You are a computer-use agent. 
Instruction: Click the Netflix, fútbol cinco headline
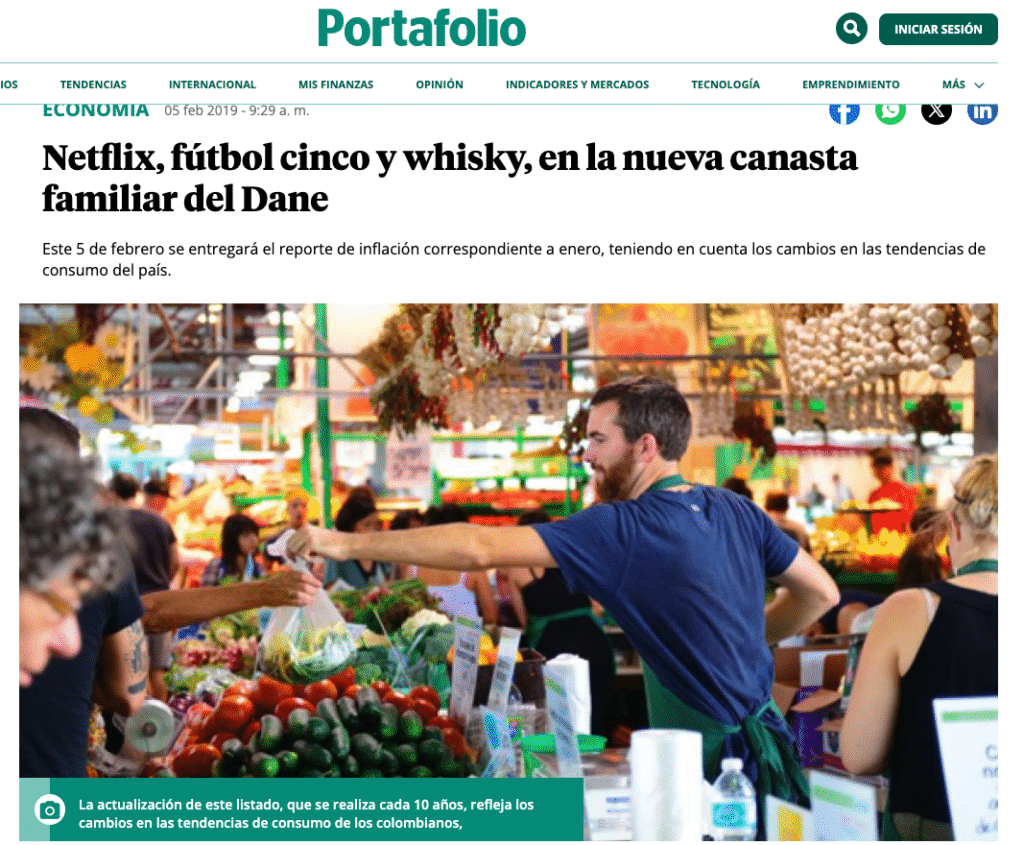pyautogui.click(x=449, y=178)
